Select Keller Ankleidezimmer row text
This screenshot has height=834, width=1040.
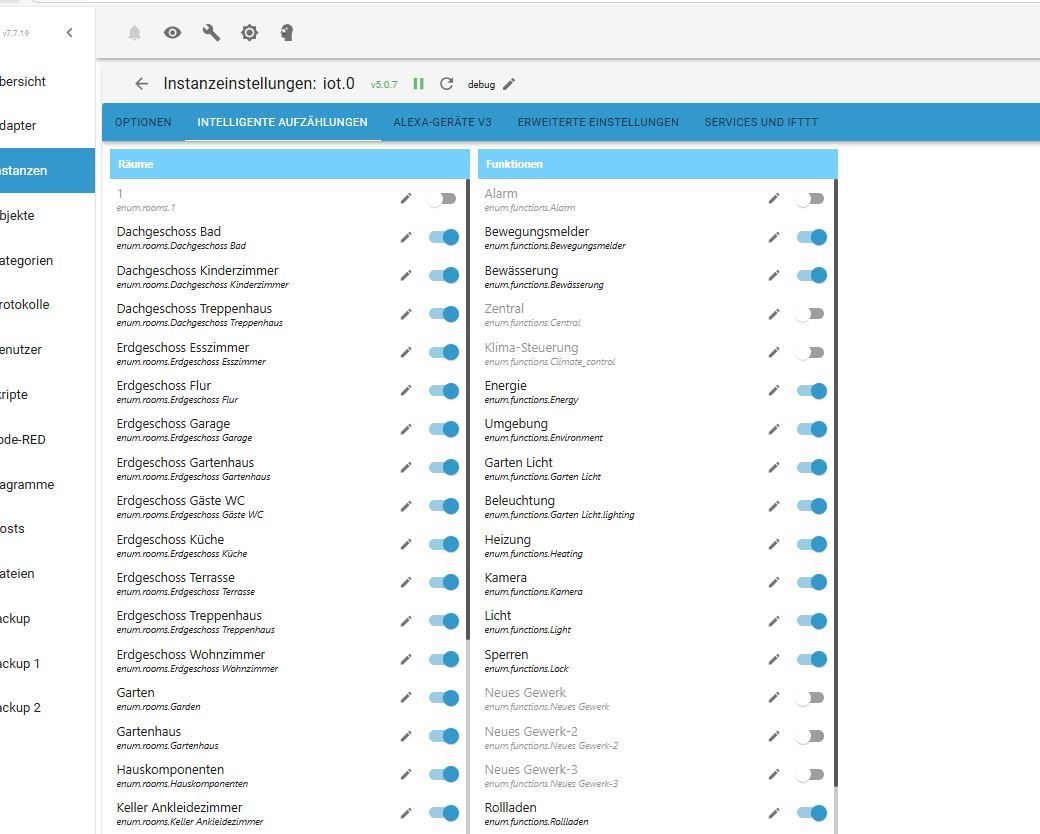tap(190, 813)
